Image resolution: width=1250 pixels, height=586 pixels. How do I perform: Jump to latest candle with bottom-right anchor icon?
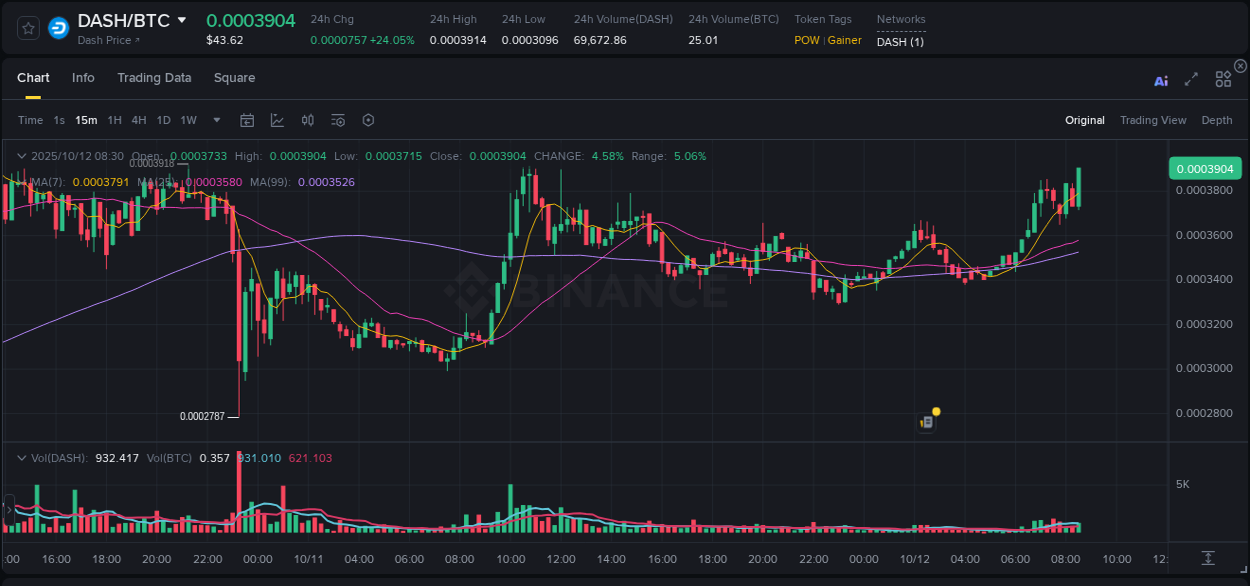point(1207,559)
